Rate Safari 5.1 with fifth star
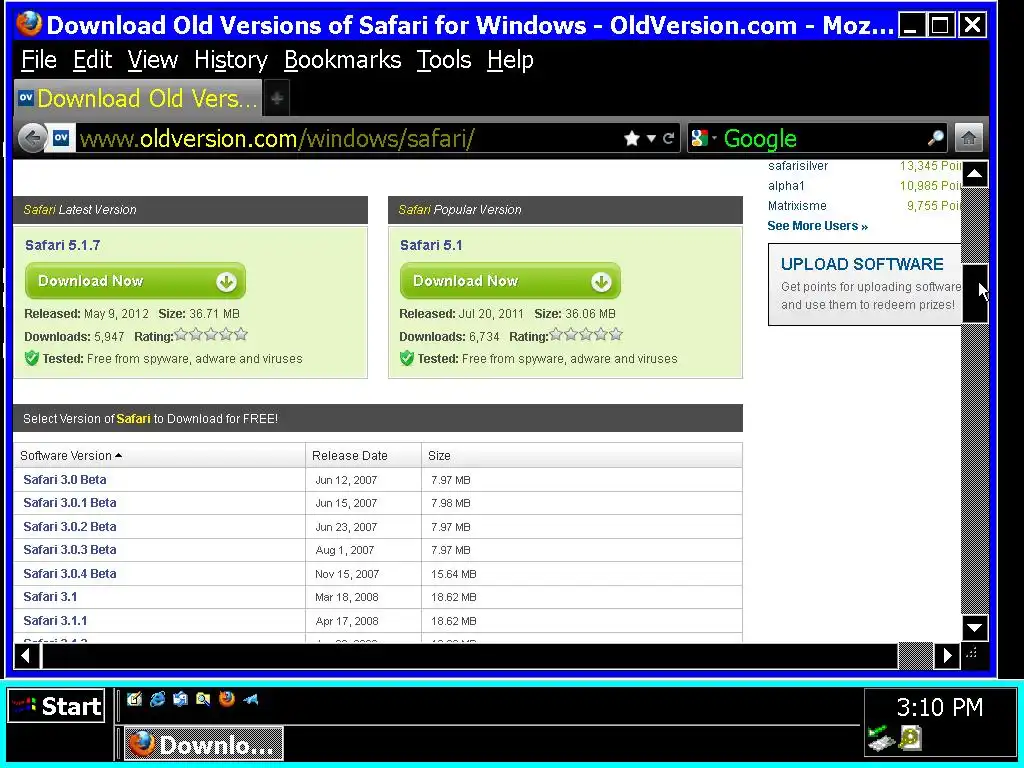1024x768 pixels. [615, 335]
